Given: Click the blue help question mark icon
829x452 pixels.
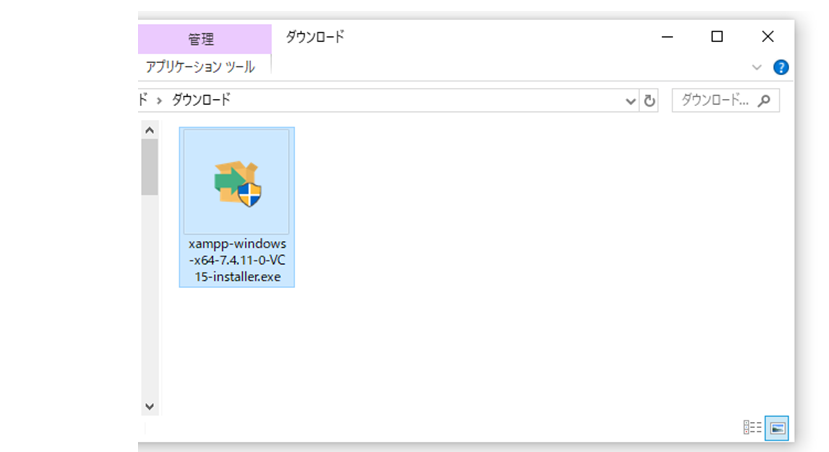Looking at the screenshot, I should 781,67.
